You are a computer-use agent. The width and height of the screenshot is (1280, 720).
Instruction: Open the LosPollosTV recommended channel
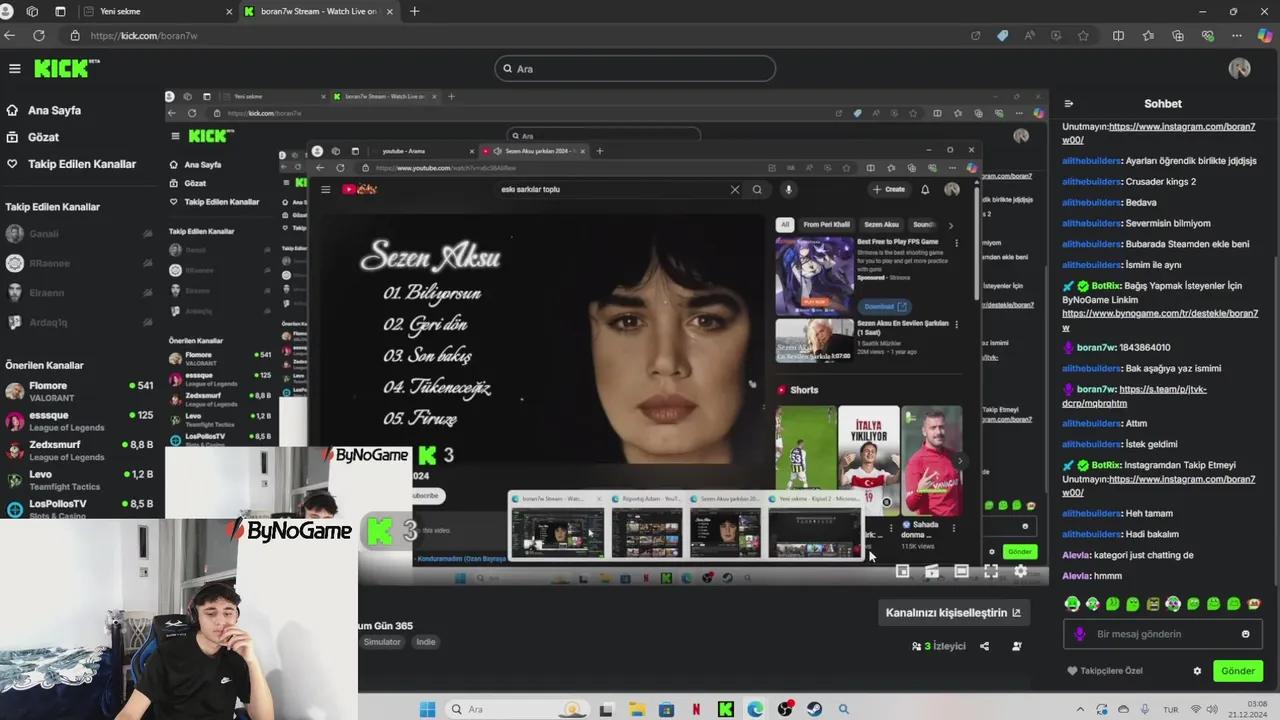(80, 509)
